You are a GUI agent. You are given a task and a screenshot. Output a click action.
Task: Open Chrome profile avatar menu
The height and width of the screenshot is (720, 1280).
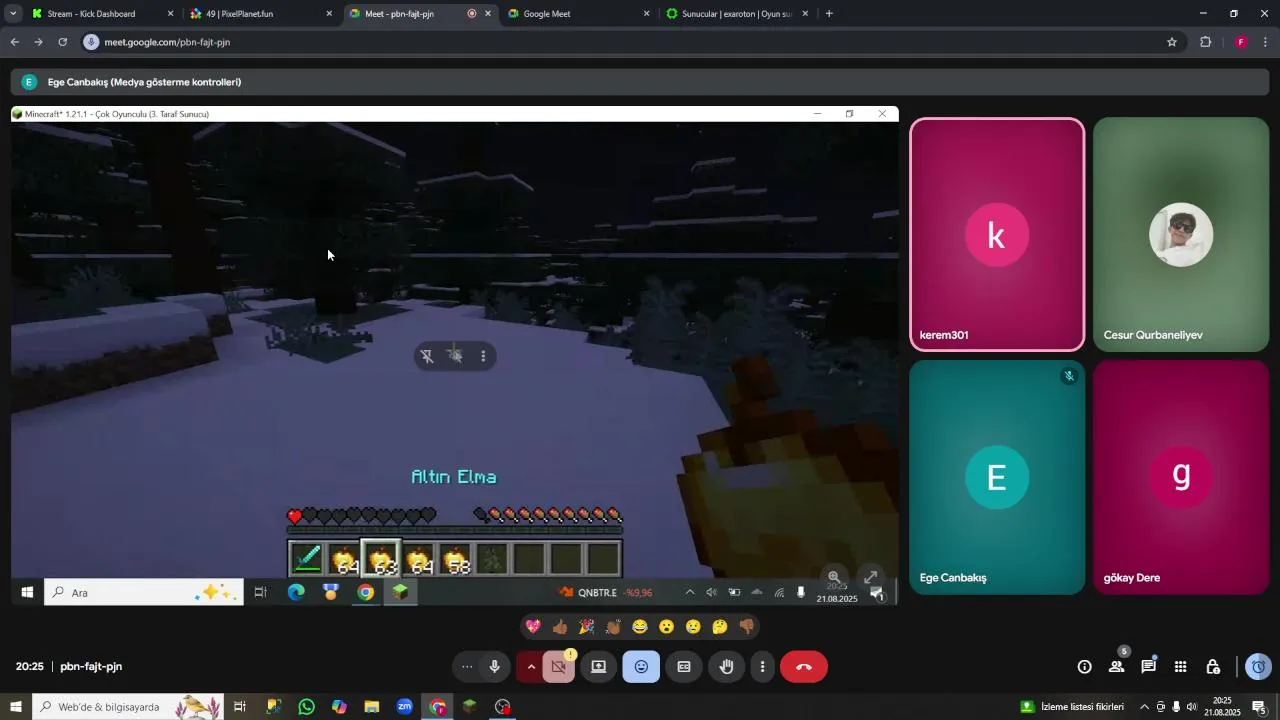coord(1241,42)
